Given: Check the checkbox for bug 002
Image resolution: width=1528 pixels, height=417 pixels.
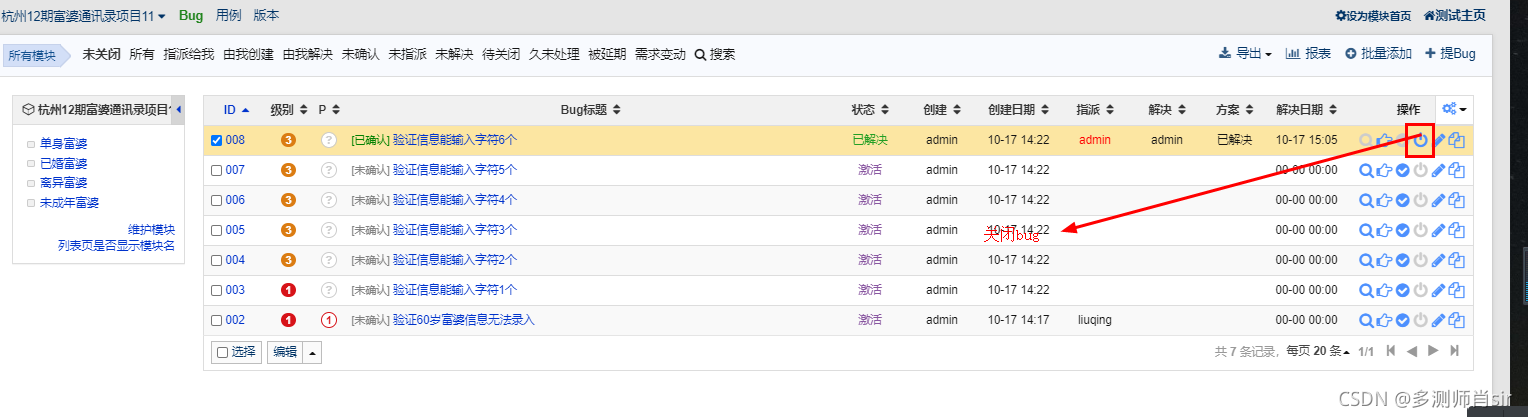Looking at the screenshot, I should [x=216, y=320].
